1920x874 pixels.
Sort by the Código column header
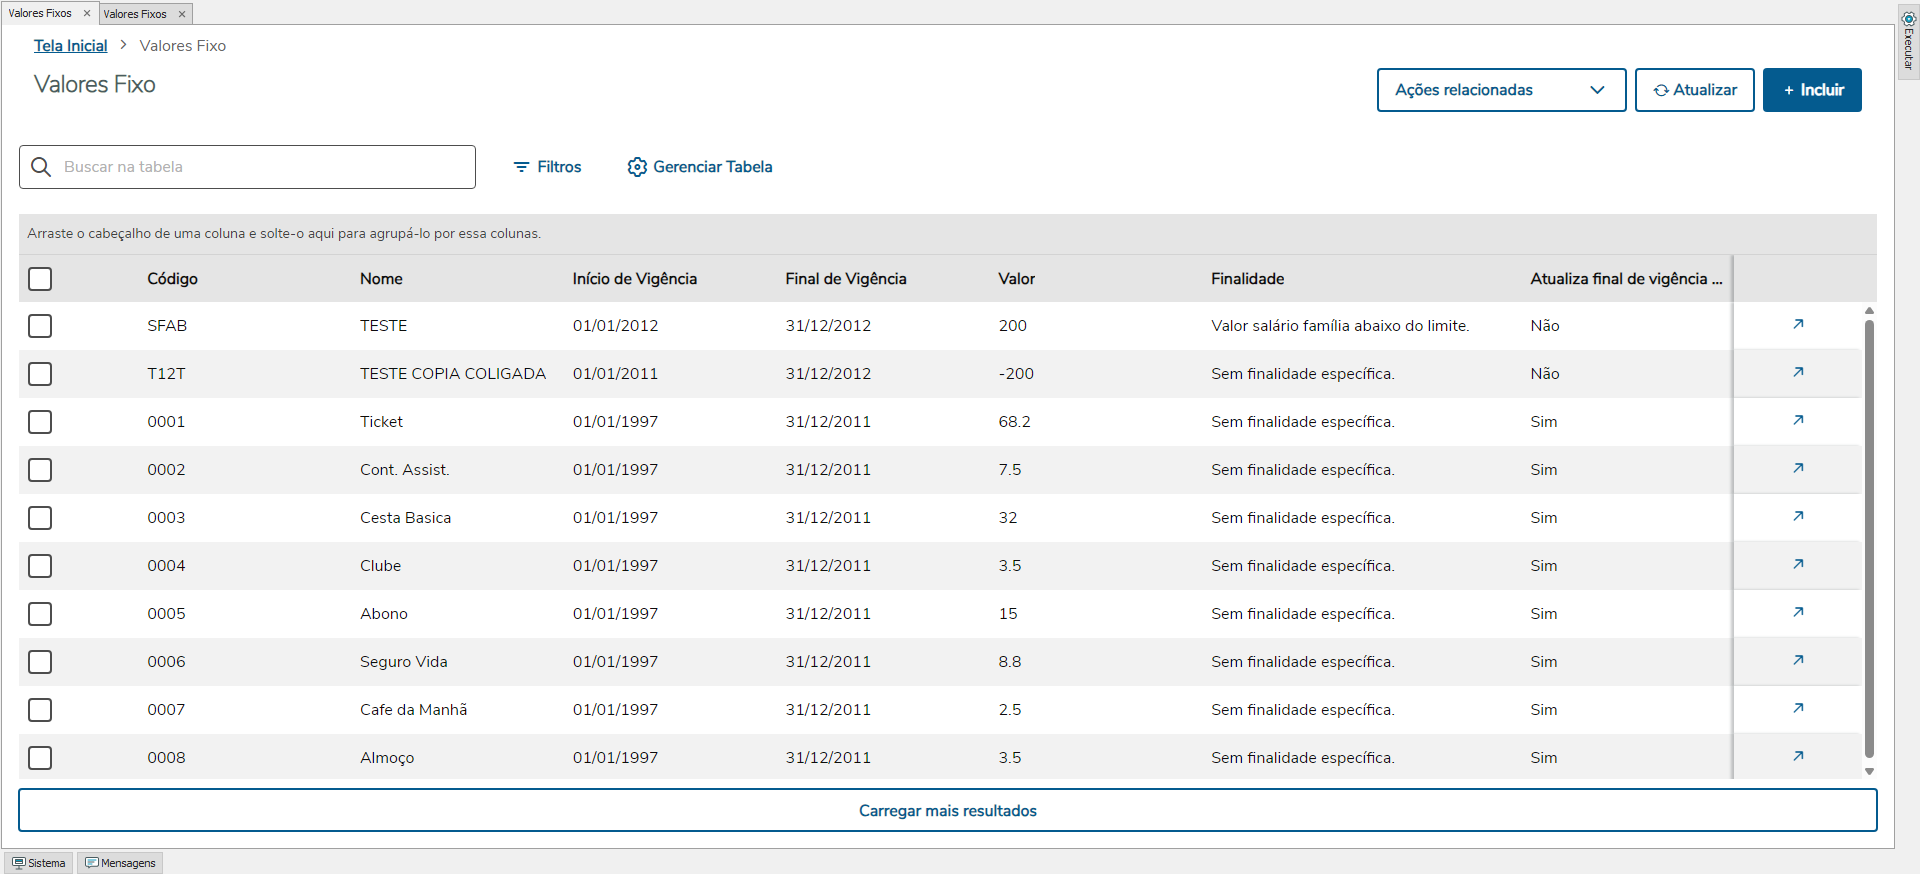pos(172,279)
